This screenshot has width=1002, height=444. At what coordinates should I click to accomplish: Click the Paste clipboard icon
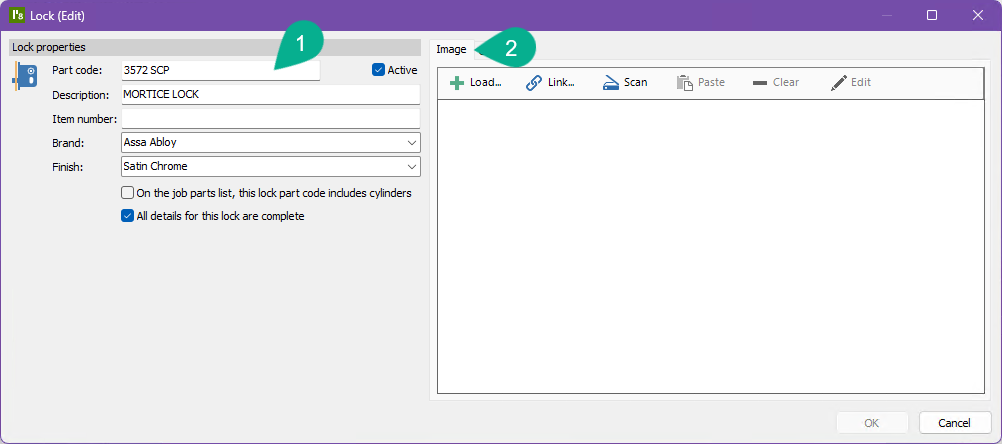tap(685, 83)
